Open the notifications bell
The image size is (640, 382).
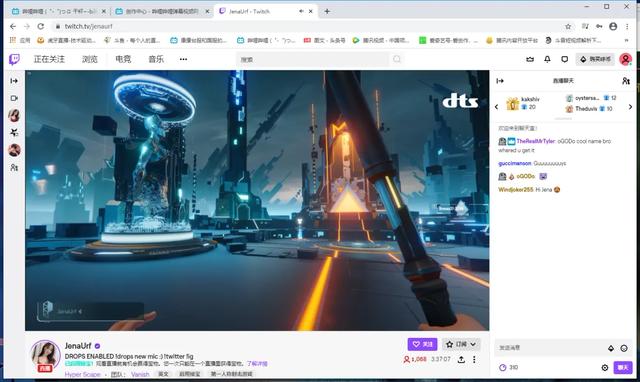[x=547, y=59]
